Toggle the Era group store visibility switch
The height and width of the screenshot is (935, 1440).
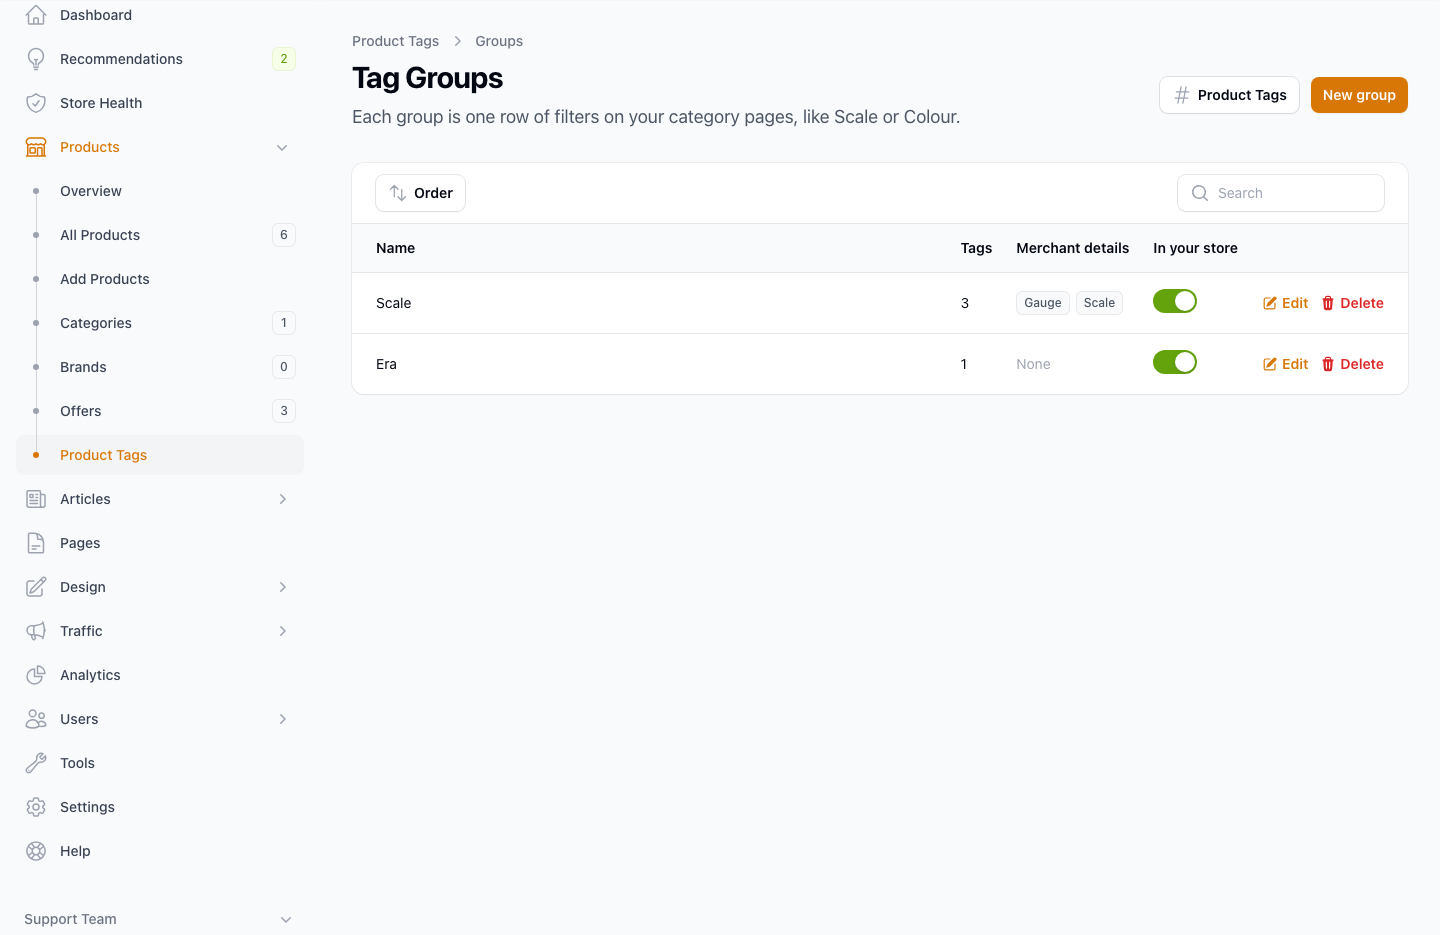1175,362
